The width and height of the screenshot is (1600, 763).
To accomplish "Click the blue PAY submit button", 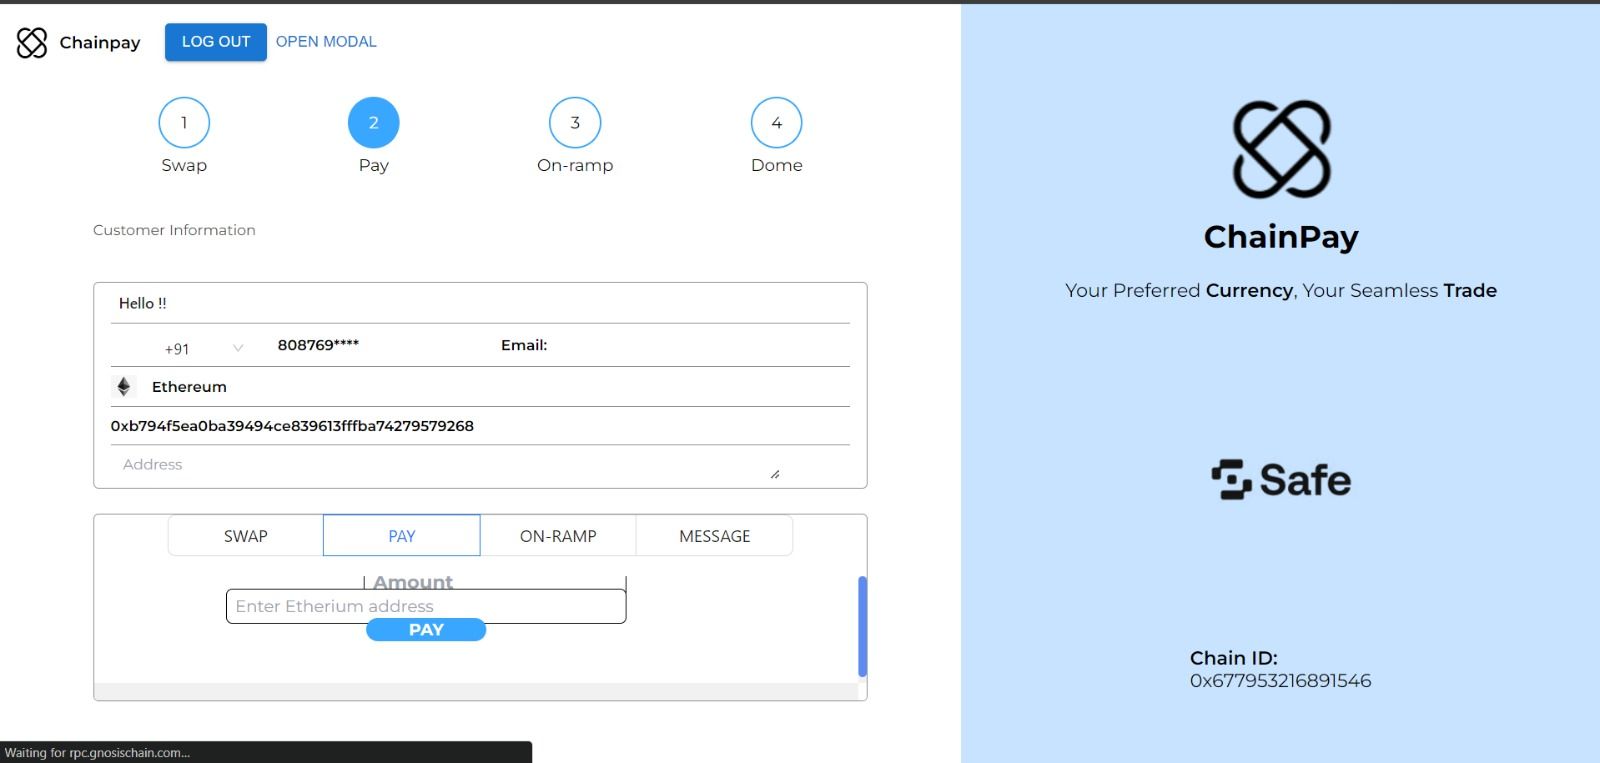I will pos(426,630).
